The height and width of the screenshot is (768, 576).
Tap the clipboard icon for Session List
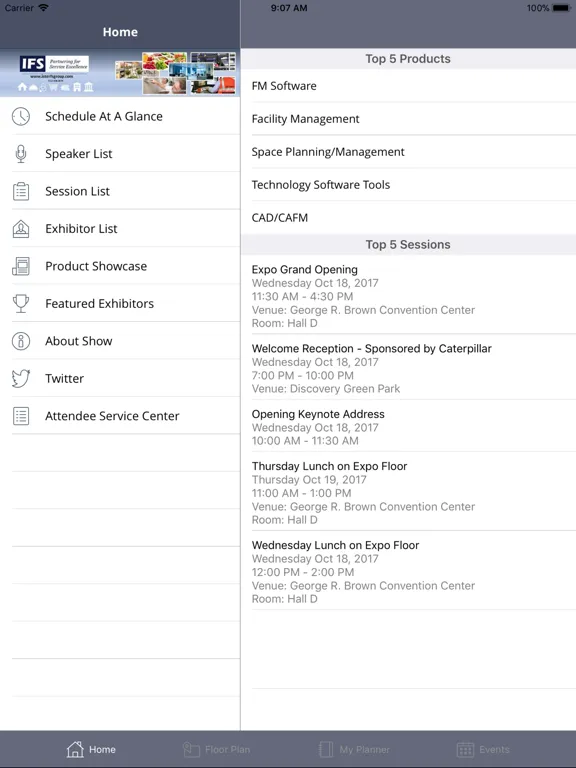[21, 192]
